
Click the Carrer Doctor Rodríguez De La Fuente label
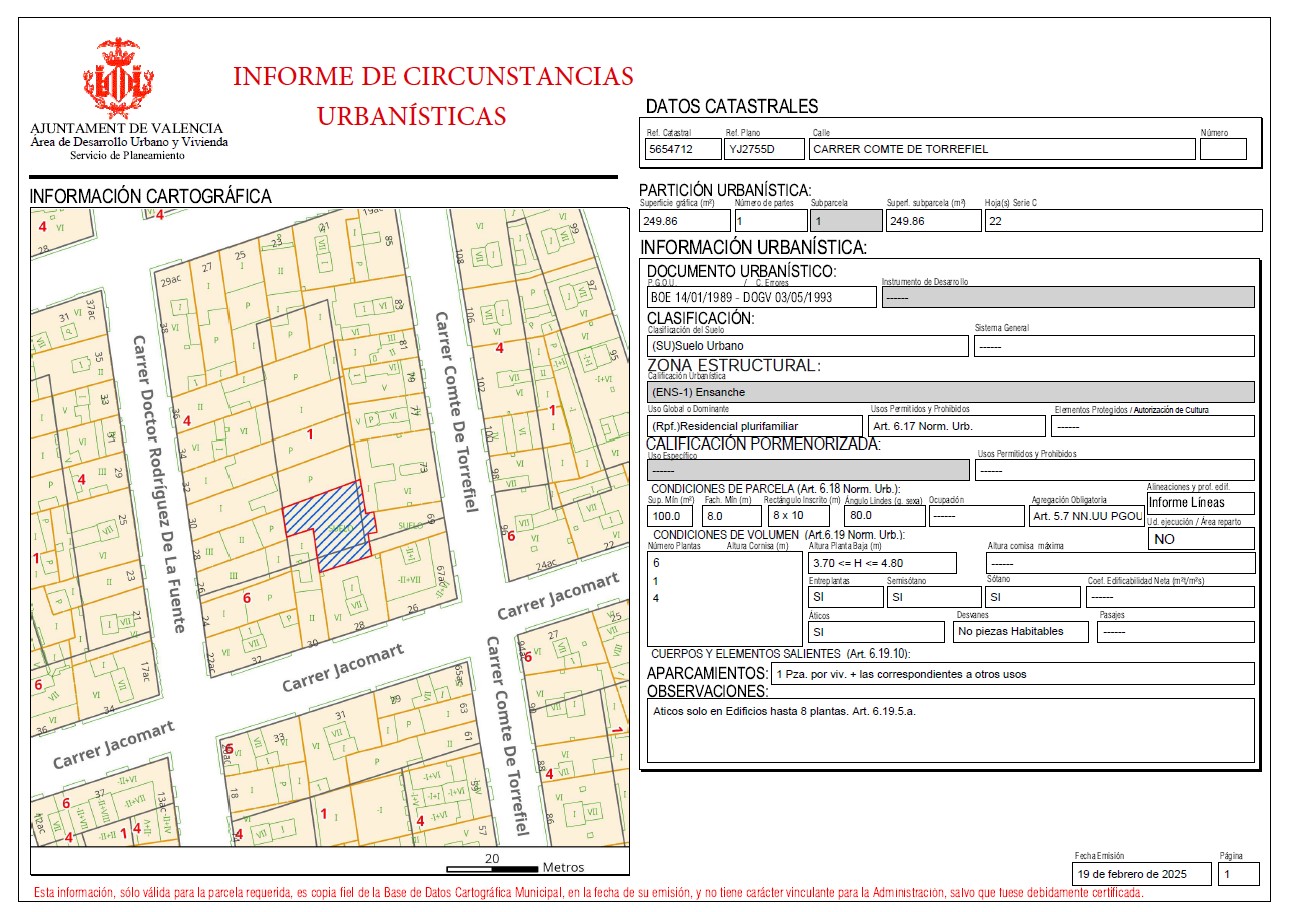coord(160,484)
